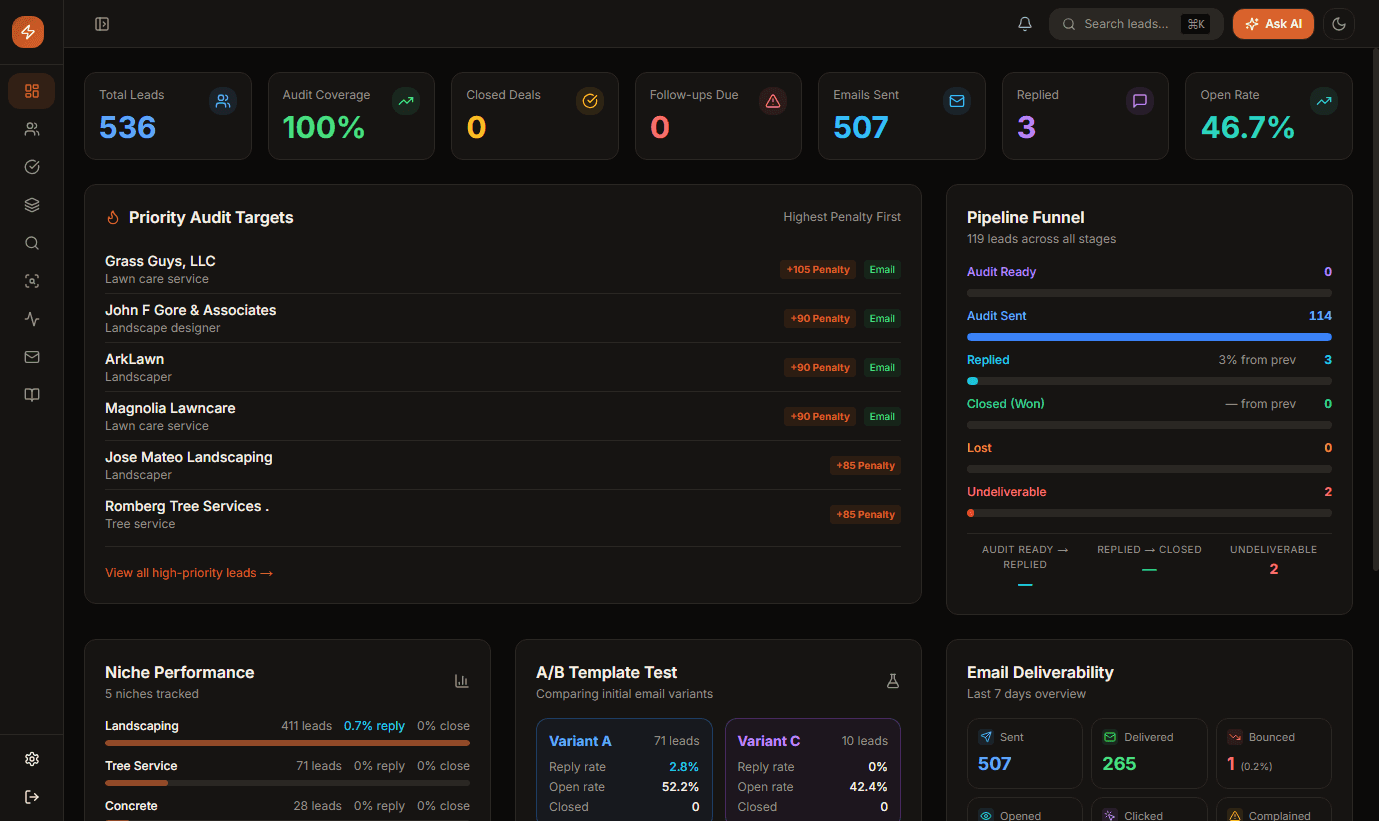The width and height of the screenshot is (1379, 821).
Task: Toggle the dark mode moon button
Action: click(x=1339, y=24)
